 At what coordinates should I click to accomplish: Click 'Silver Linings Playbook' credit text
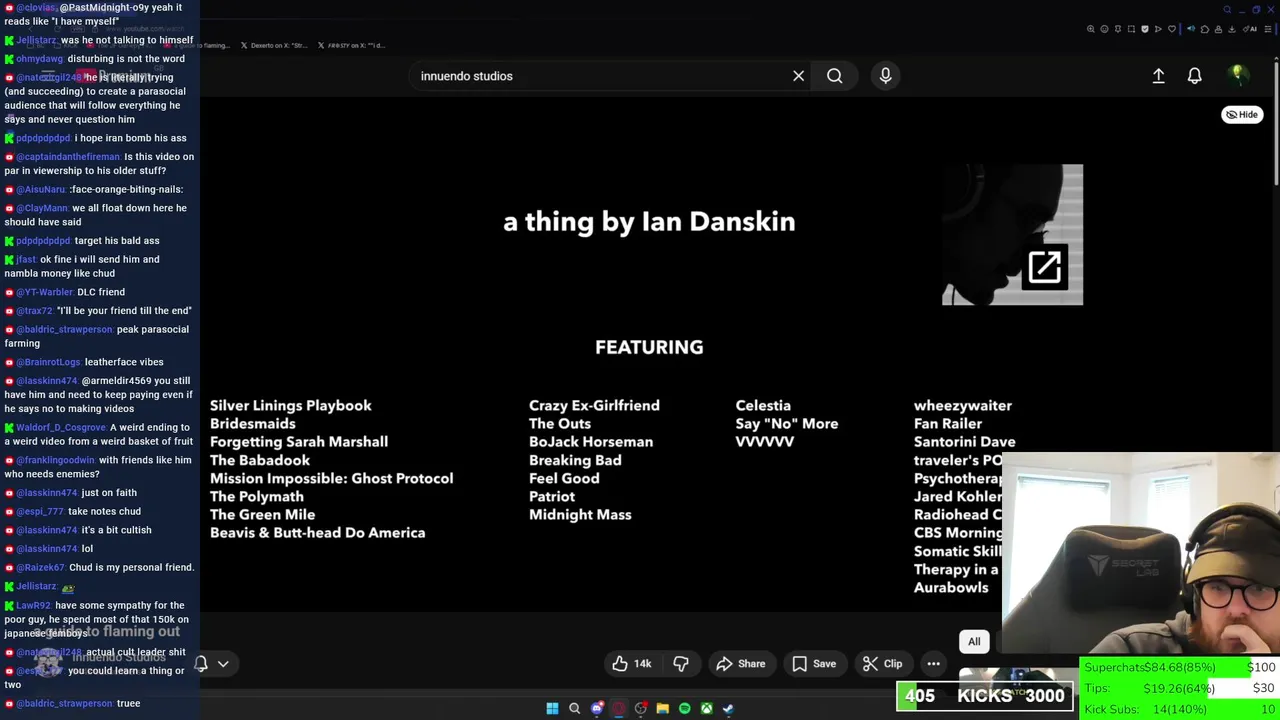pyautogui.click(x=291, y=405)
